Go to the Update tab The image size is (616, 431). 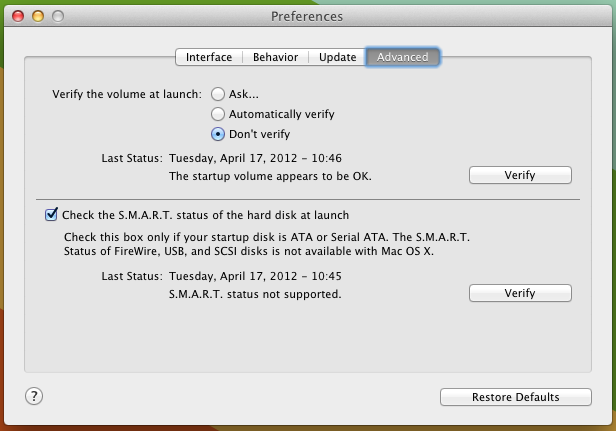click(337, 57)
